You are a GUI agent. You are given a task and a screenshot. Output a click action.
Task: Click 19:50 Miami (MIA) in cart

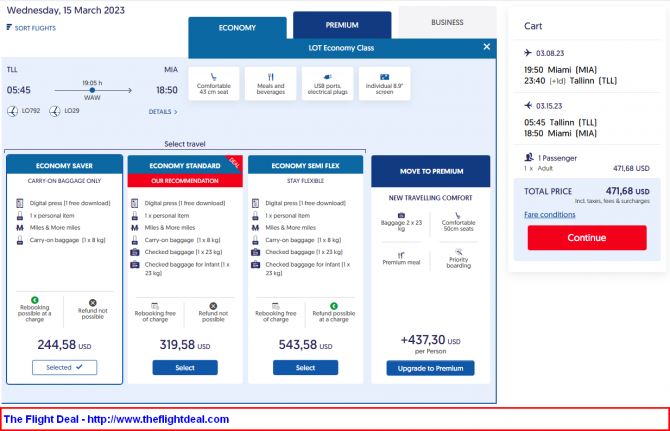click(x=560, y=70)
